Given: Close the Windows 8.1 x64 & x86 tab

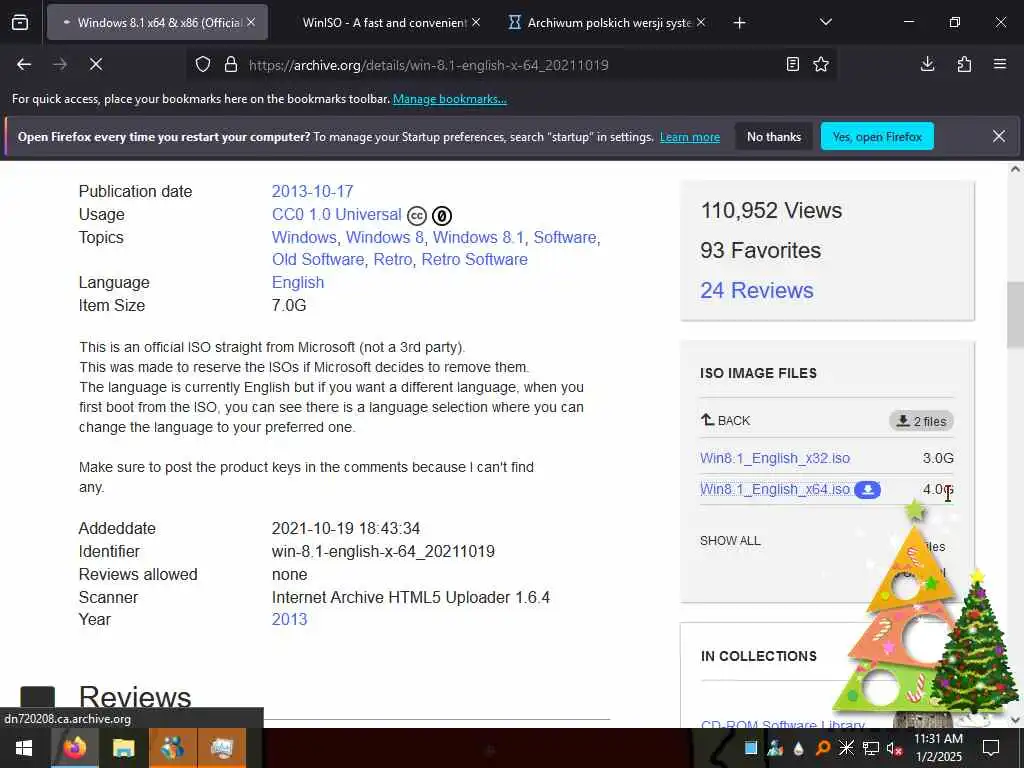Looking at the screenshot, I should pos(251,22).
